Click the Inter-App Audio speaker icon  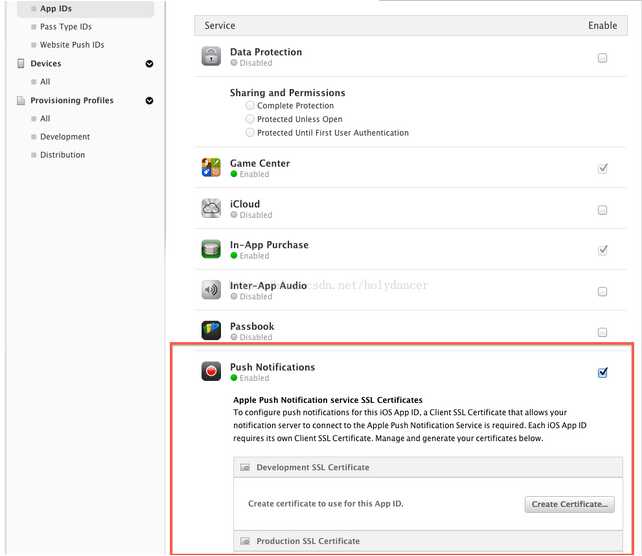tap(211, 290)
